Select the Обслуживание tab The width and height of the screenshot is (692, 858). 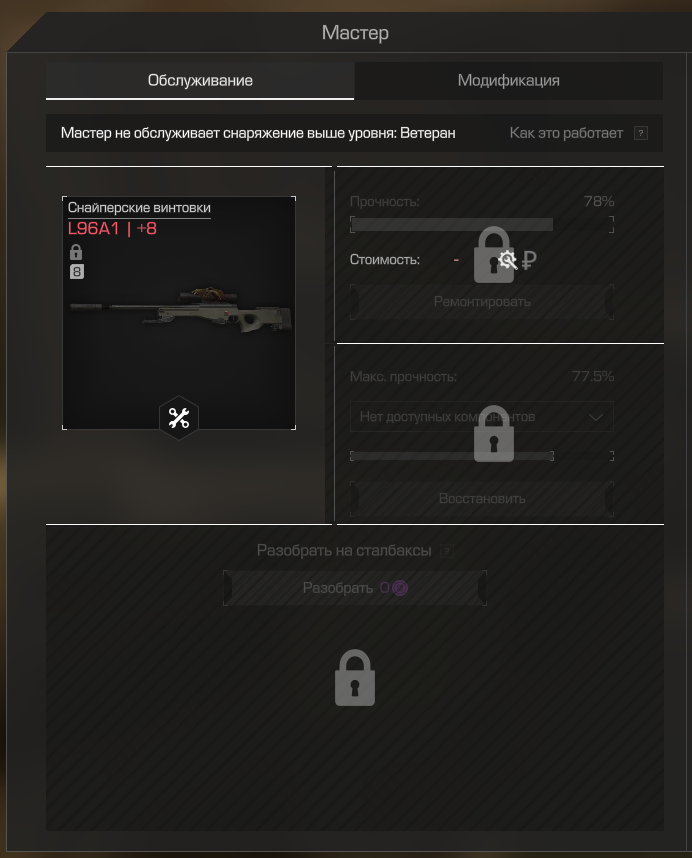coord(200,80)
